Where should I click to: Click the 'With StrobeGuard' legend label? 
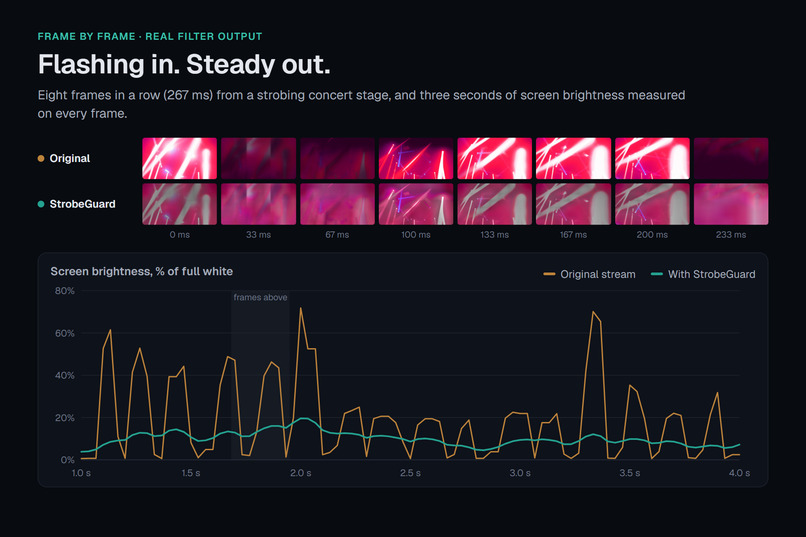click(711, 274)
